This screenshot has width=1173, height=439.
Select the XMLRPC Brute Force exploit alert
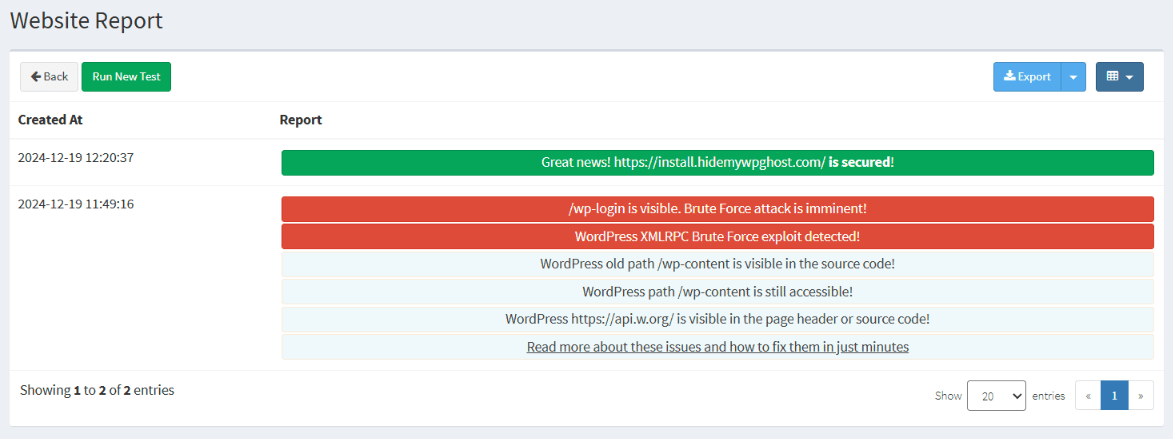(x=717, y=237)
